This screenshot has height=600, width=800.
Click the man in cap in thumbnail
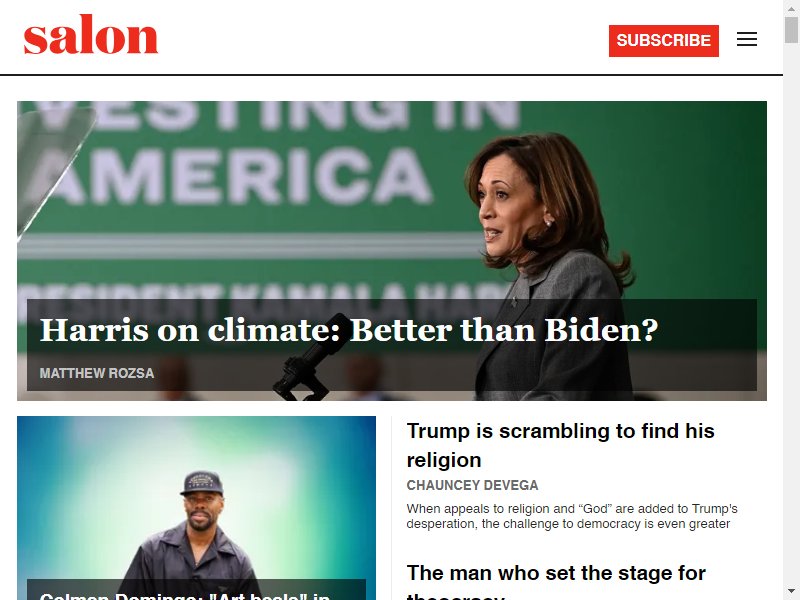click(x=196, y=531)
